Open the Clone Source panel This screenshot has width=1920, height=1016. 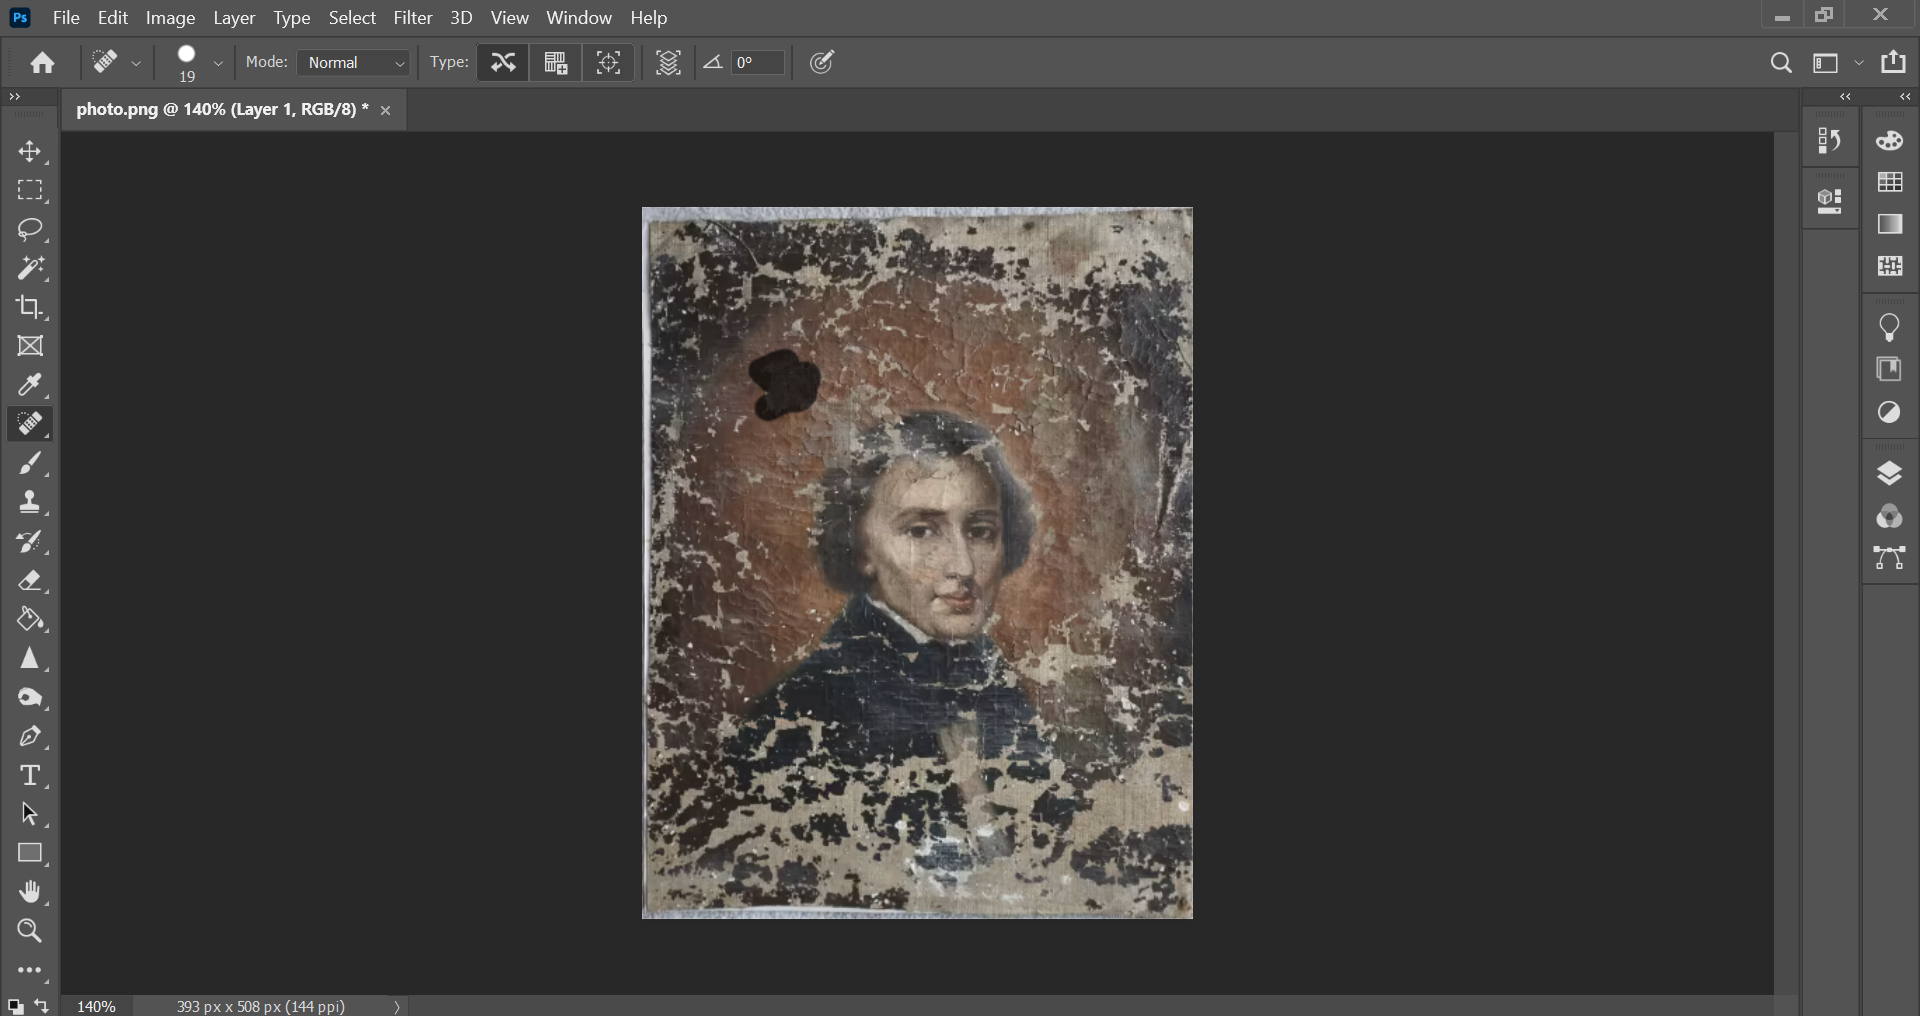[1830, 202]
